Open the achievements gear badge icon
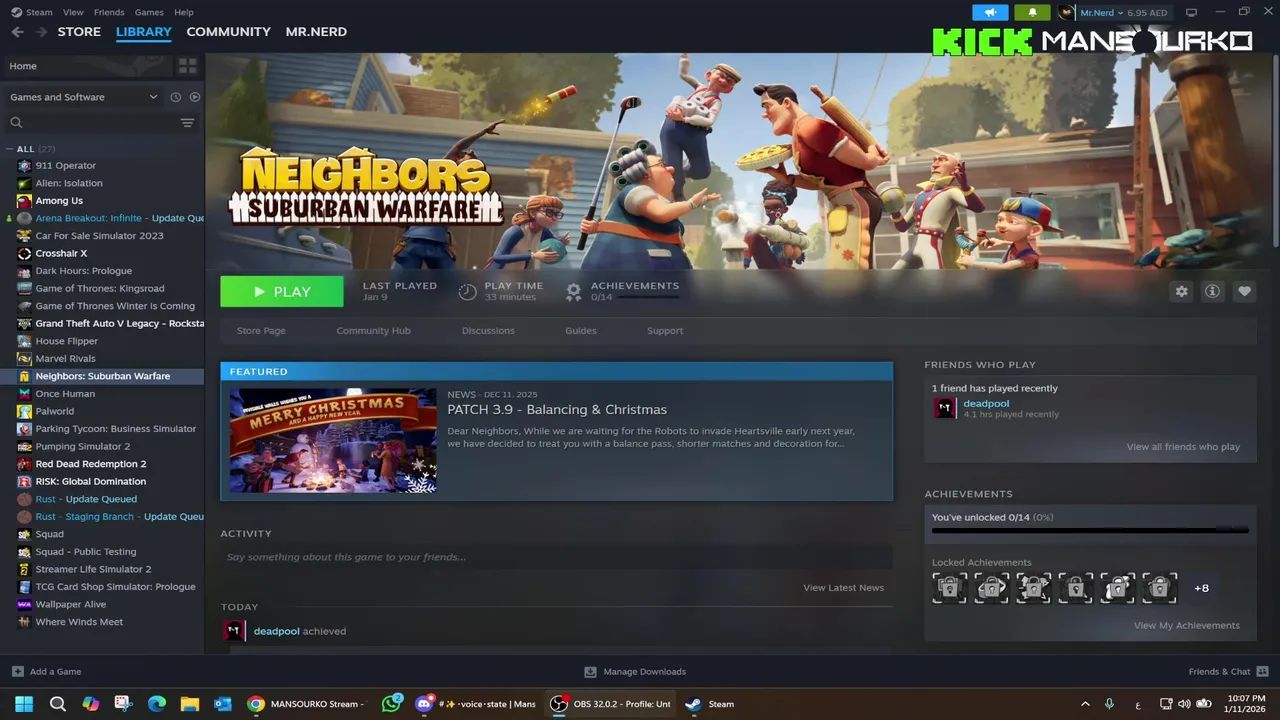The height and width of the screenshot is (720, 1280). (573, 291)
